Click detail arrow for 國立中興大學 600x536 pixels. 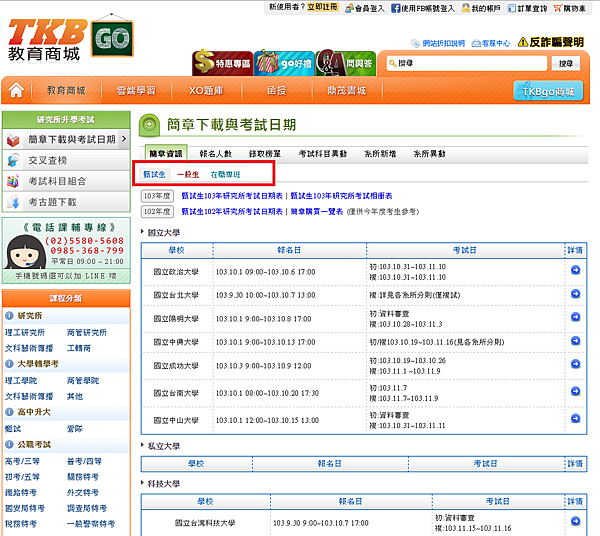[x=575, y=341]
